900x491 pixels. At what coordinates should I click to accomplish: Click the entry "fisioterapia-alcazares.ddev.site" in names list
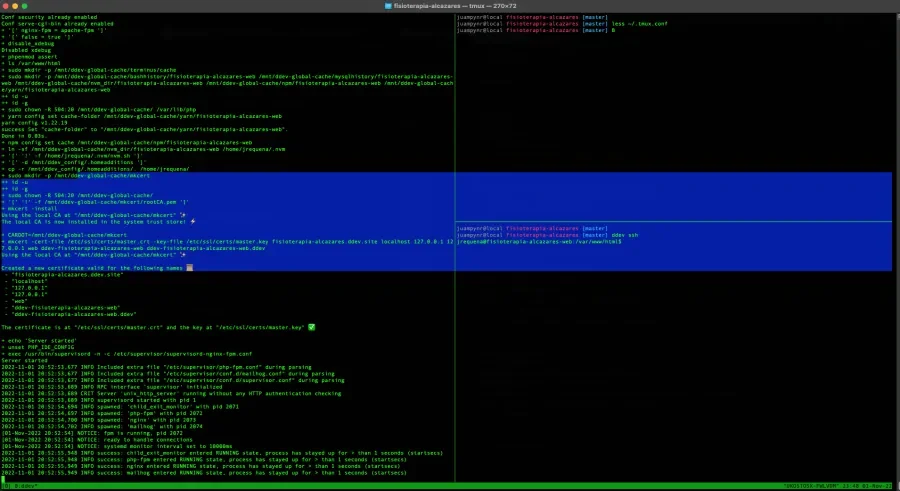(67, 275)
